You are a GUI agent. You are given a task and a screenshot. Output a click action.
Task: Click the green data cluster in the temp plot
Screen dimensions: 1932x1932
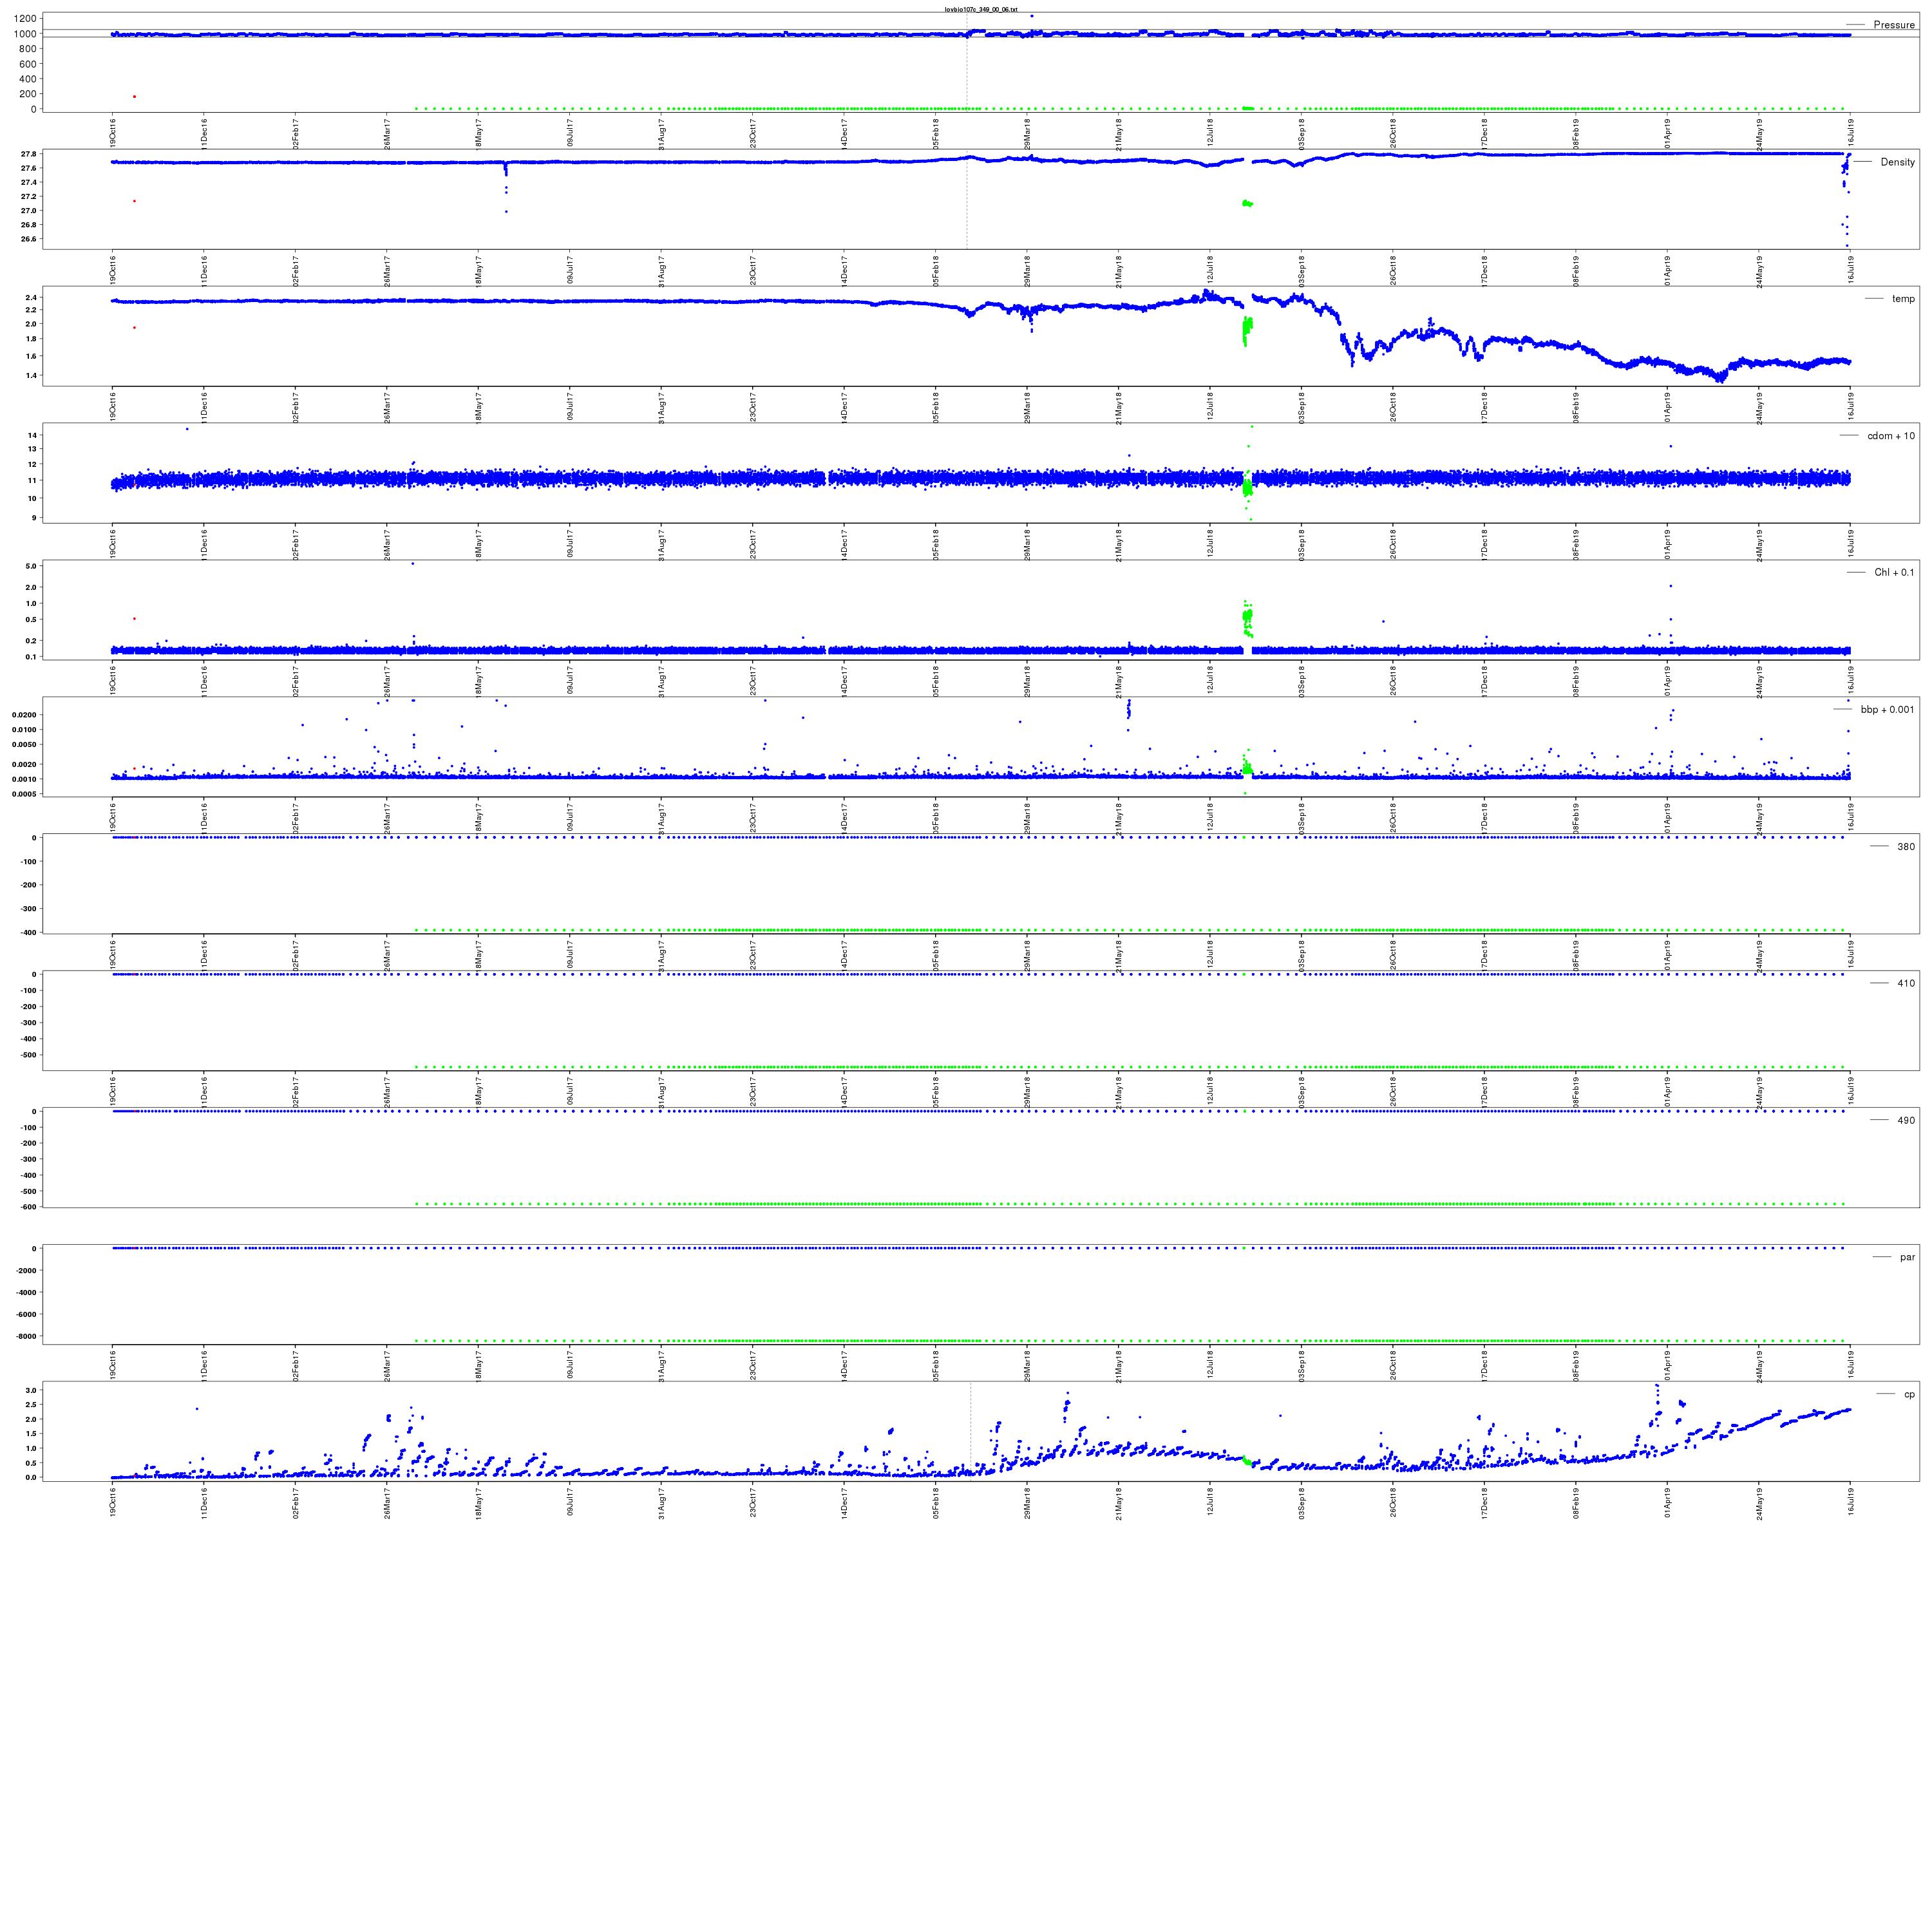[1247, 331]
